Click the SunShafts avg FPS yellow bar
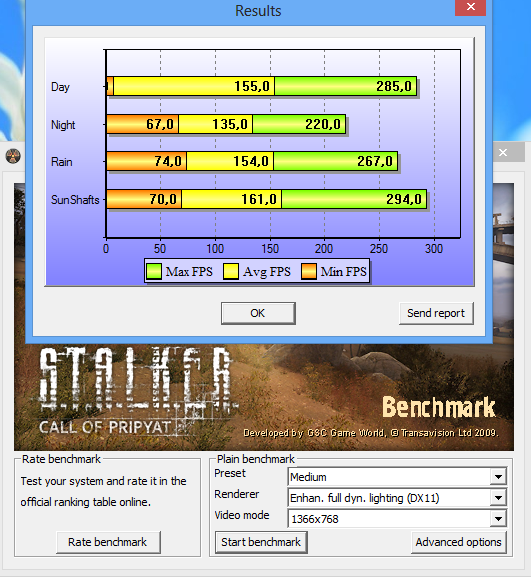Viewport: 531px width, 577px height. (x=231, y=199)
